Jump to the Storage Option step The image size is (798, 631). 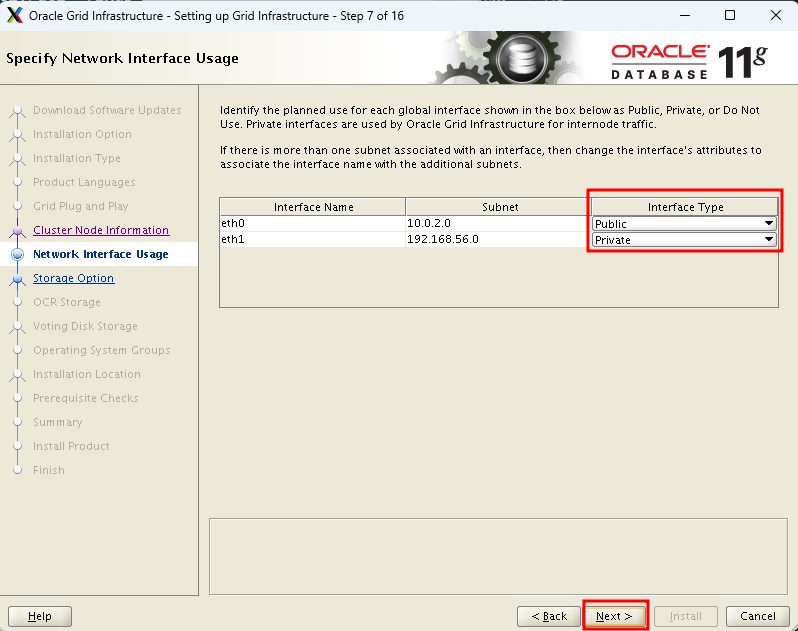pos(74,278)
